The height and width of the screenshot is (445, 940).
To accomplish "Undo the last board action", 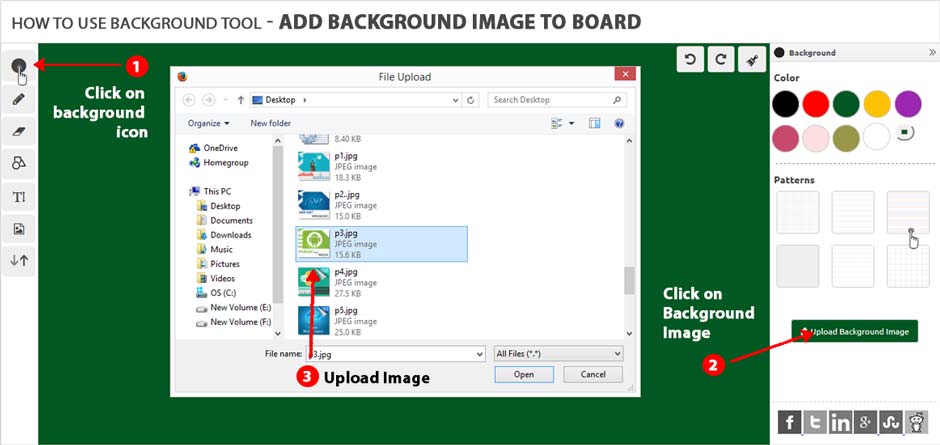I will [x=691, y=59].
